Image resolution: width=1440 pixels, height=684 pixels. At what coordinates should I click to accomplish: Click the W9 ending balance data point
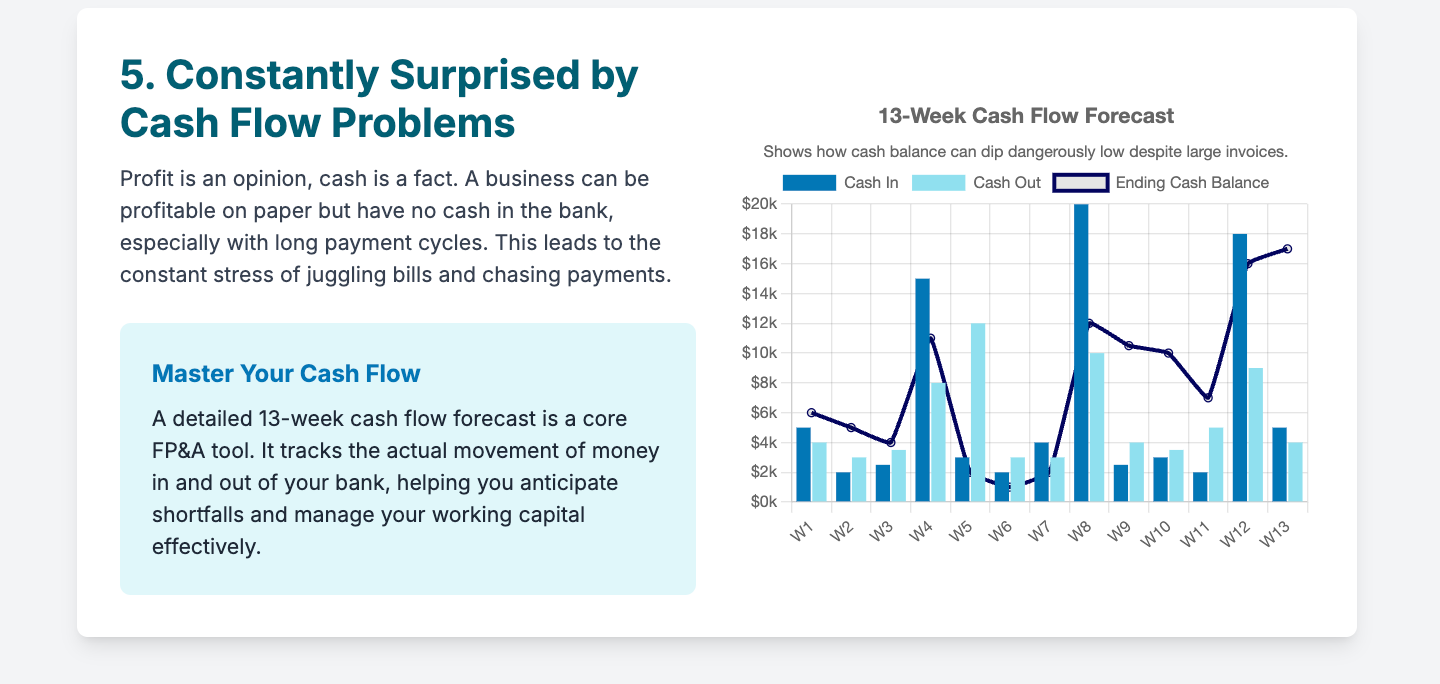pyautogui.click(x=1129, y=345)
